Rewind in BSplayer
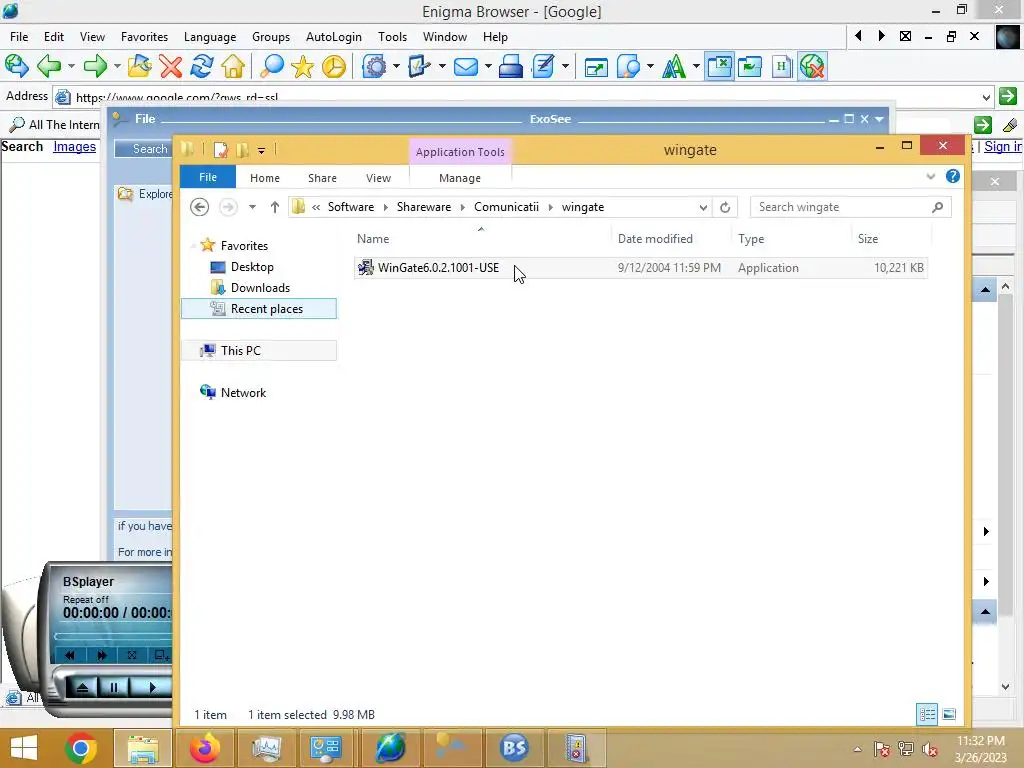Screen dimensions: 1024x768 [x=70, y=655]
